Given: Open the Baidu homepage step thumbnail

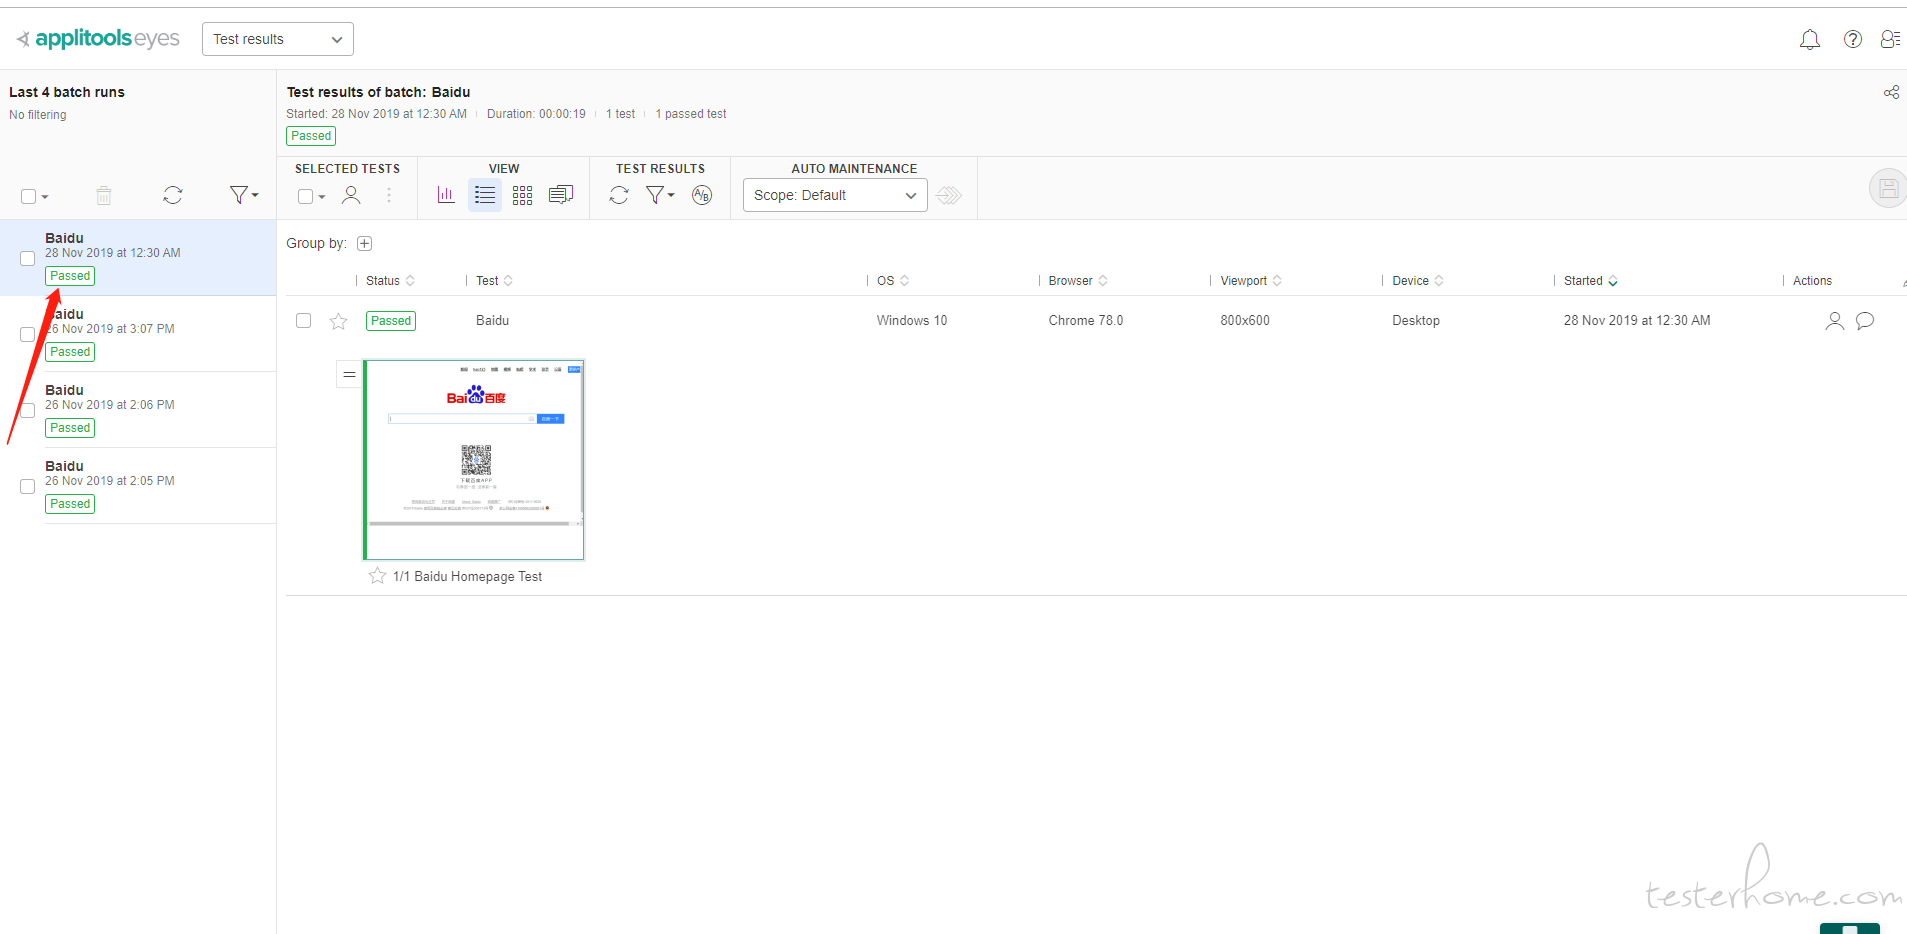Looking at the screenshot, I should [x=474, y=460].
